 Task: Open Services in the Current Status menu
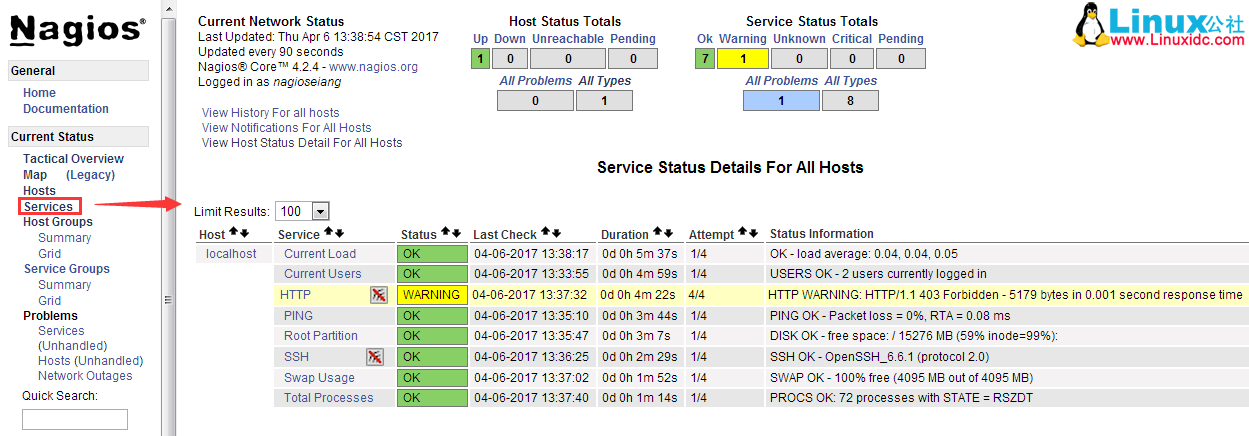48,207
